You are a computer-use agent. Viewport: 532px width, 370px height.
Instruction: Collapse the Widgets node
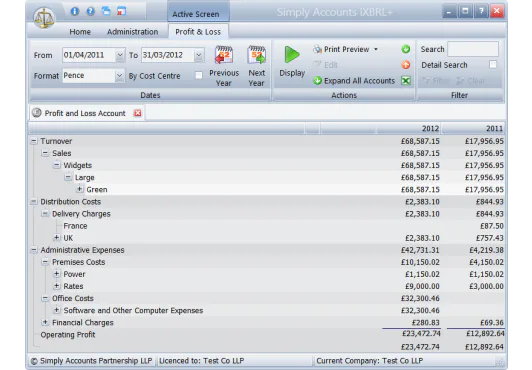tap(57, 165)
